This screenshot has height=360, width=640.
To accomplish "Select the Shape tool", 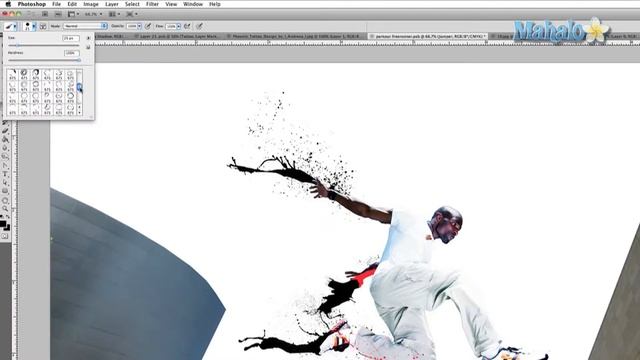I will click(x=5, y=190).
